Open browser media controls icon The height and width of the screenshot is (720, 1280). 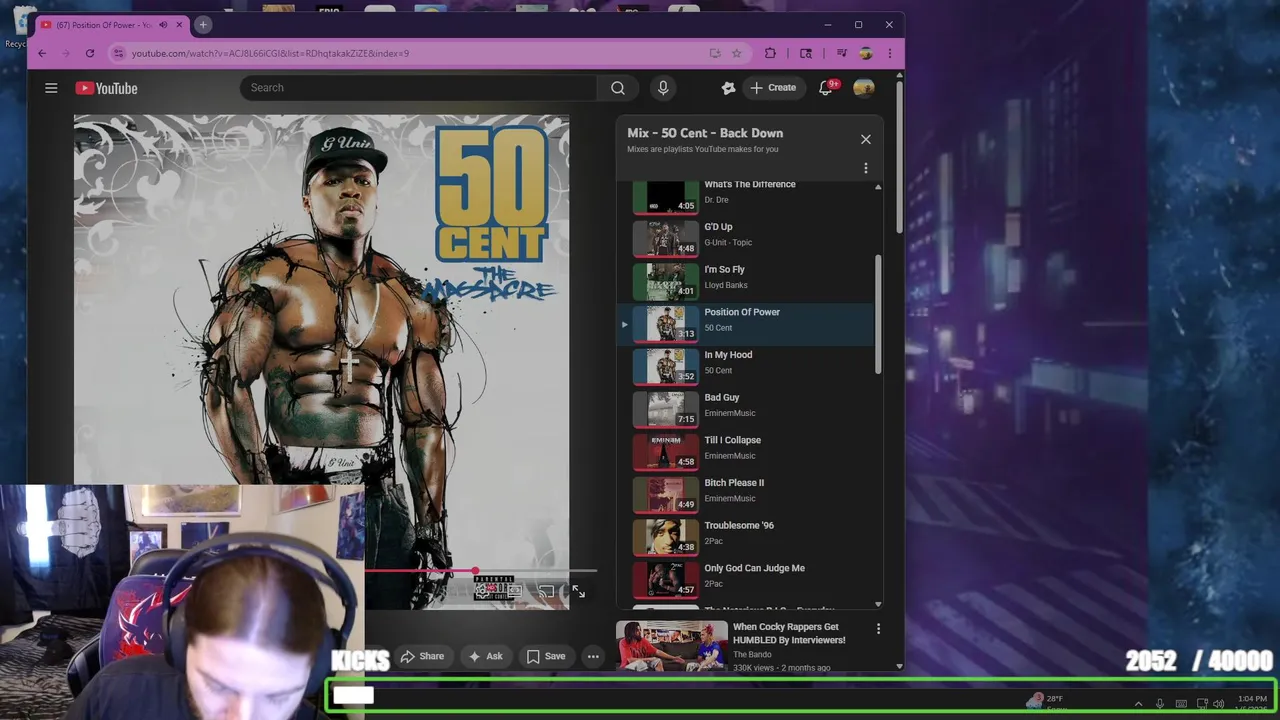coord(842,53)
